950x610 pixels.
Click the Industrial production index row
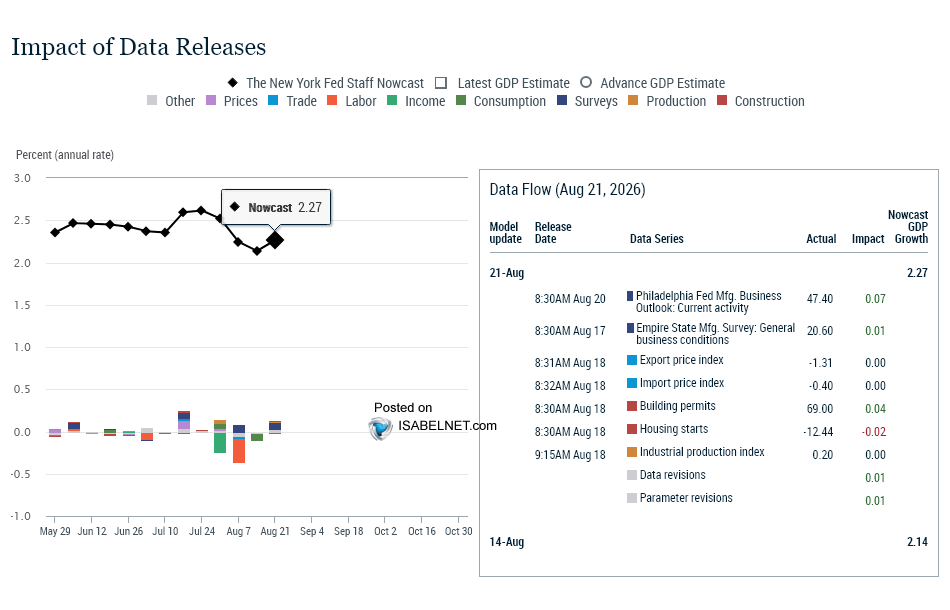point(709,454)
